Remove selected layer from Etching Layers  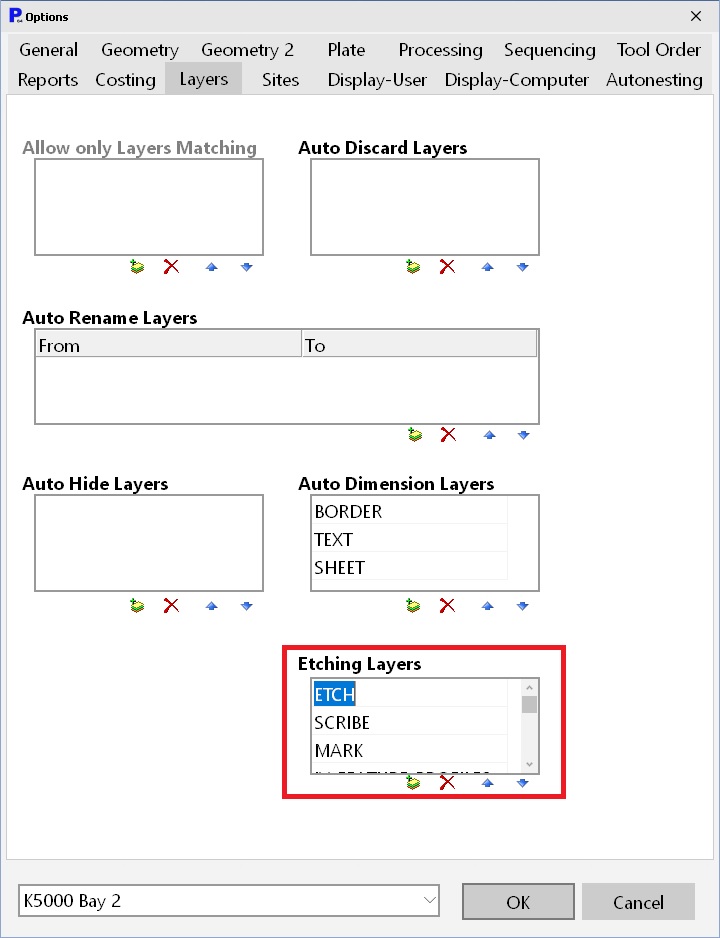pyautogui.click(x=447, y=782)
